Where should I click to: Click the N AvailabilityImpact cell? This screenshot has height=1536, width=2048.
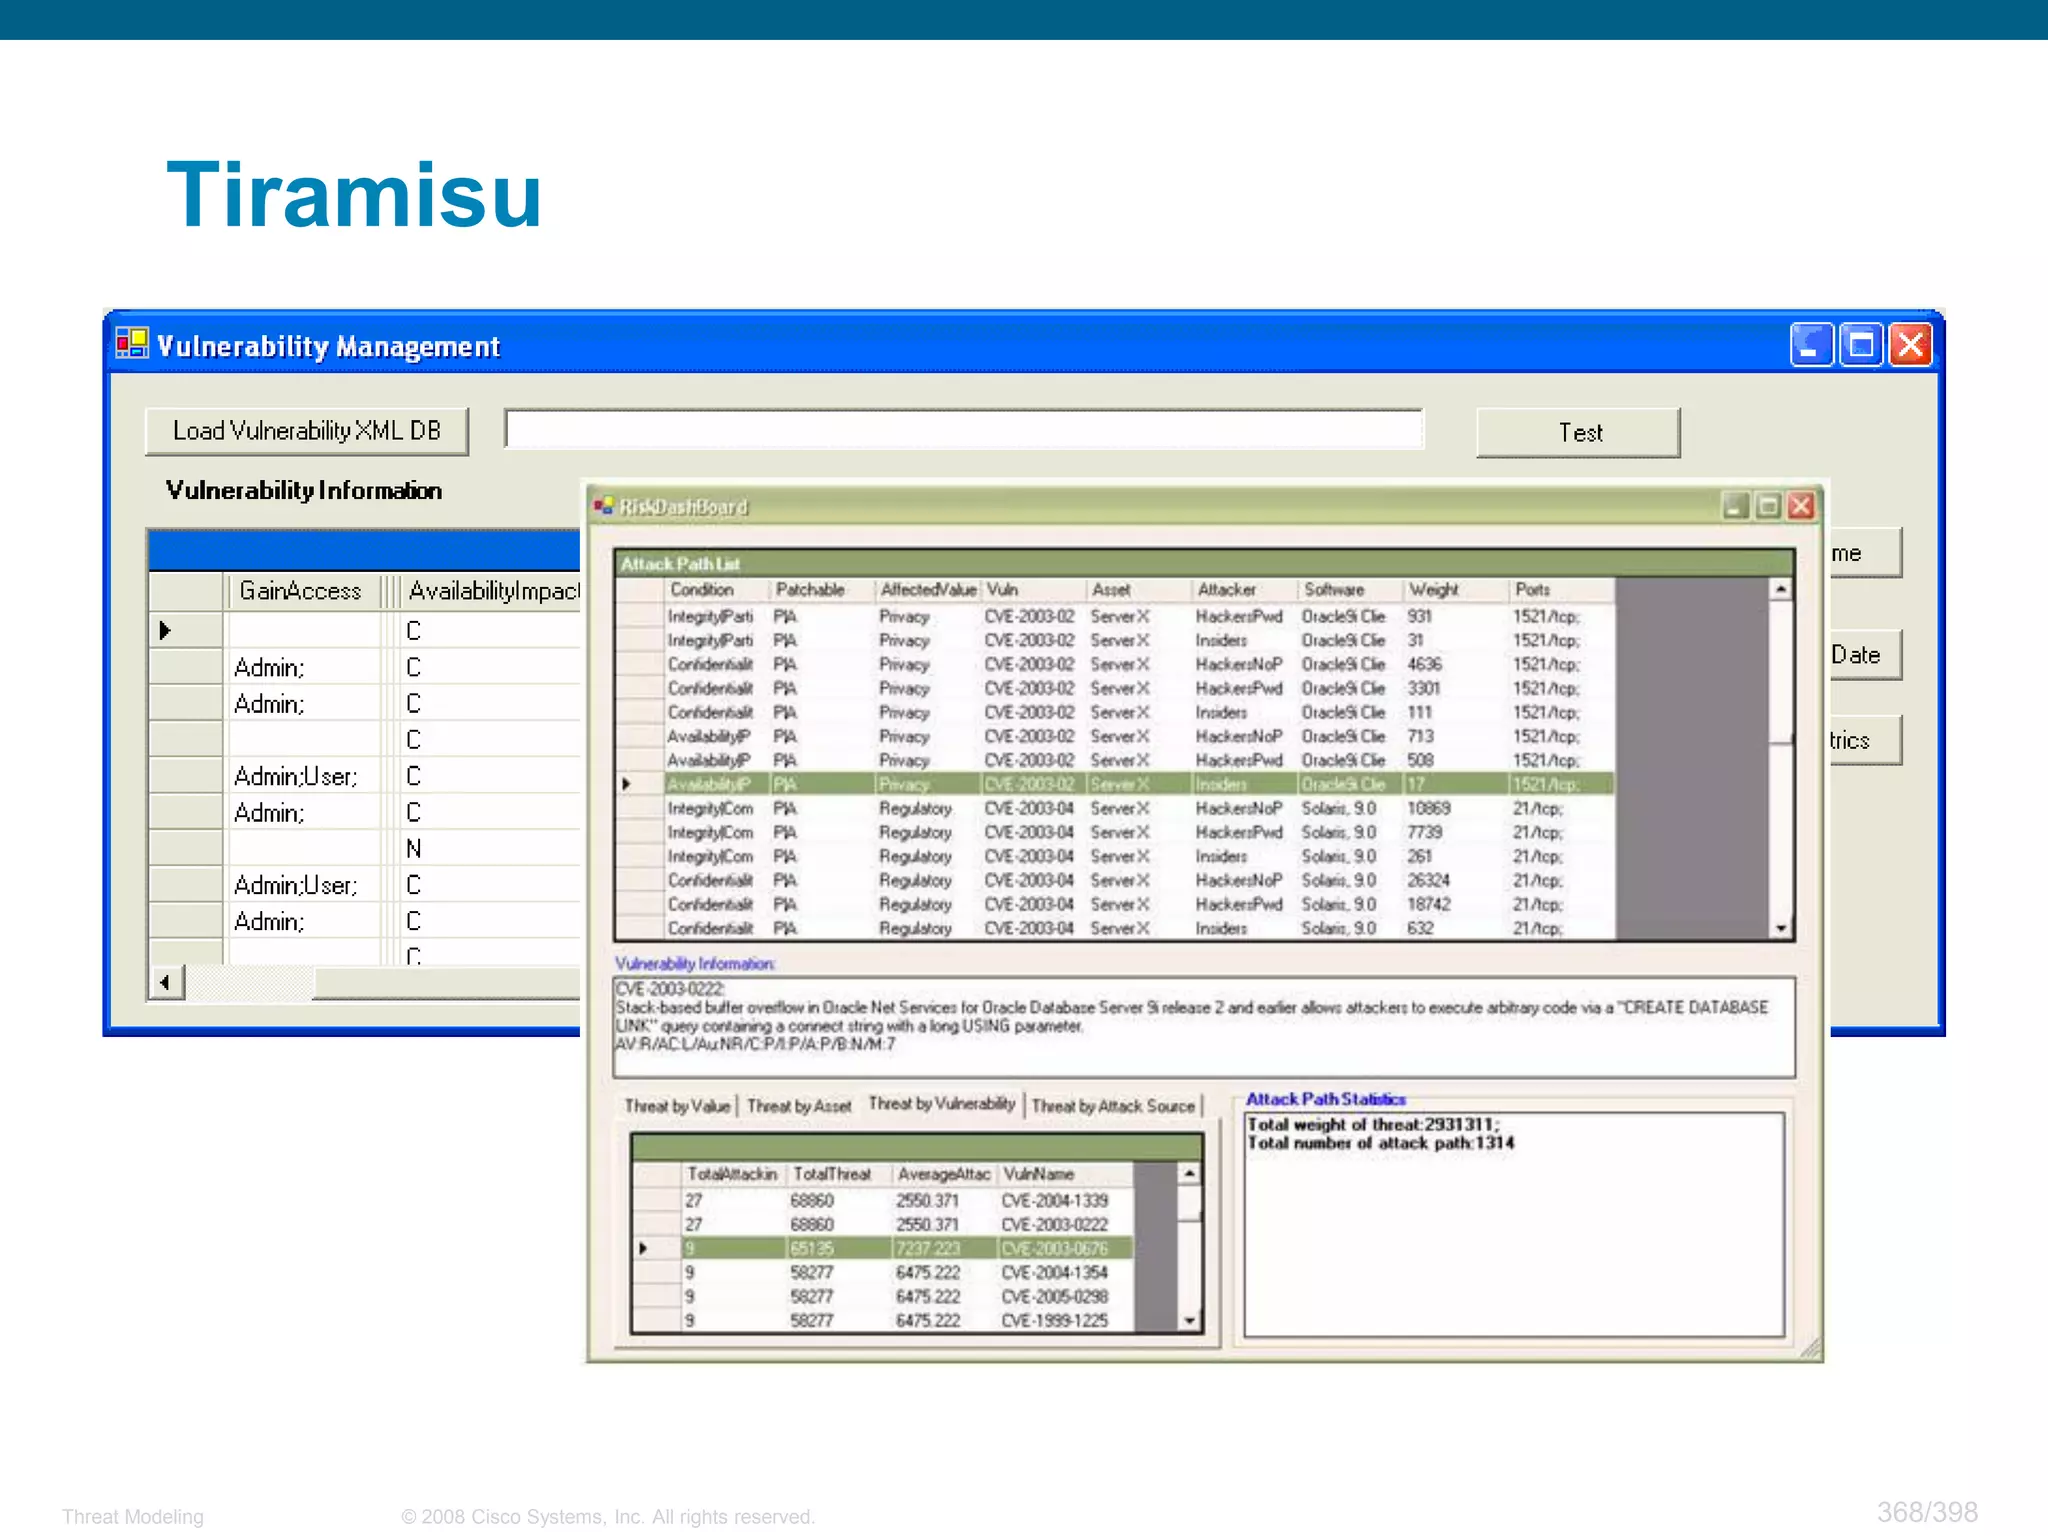(x=490, y=849)
